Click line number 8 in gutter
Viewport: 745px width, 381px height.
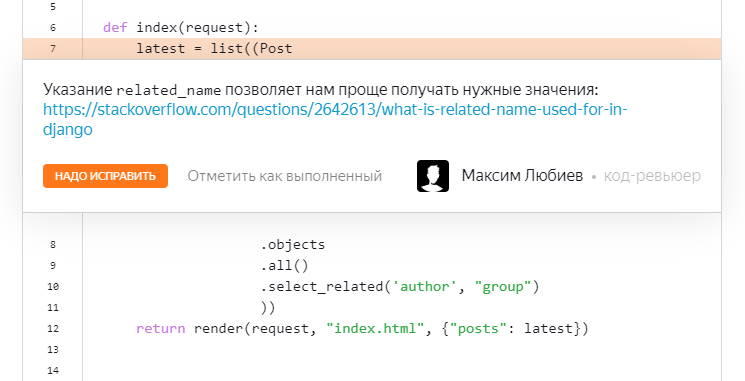point(53,245)
